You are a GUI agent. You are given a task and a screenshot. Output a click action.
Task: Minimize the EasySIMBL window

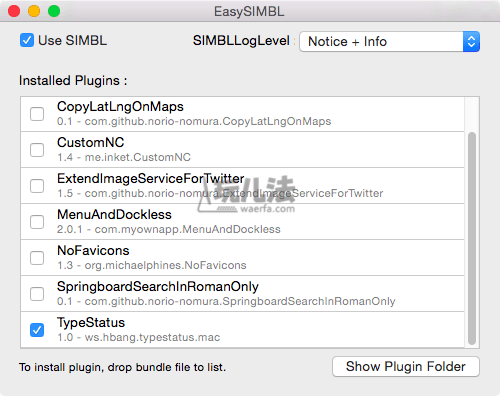(34, 11)
